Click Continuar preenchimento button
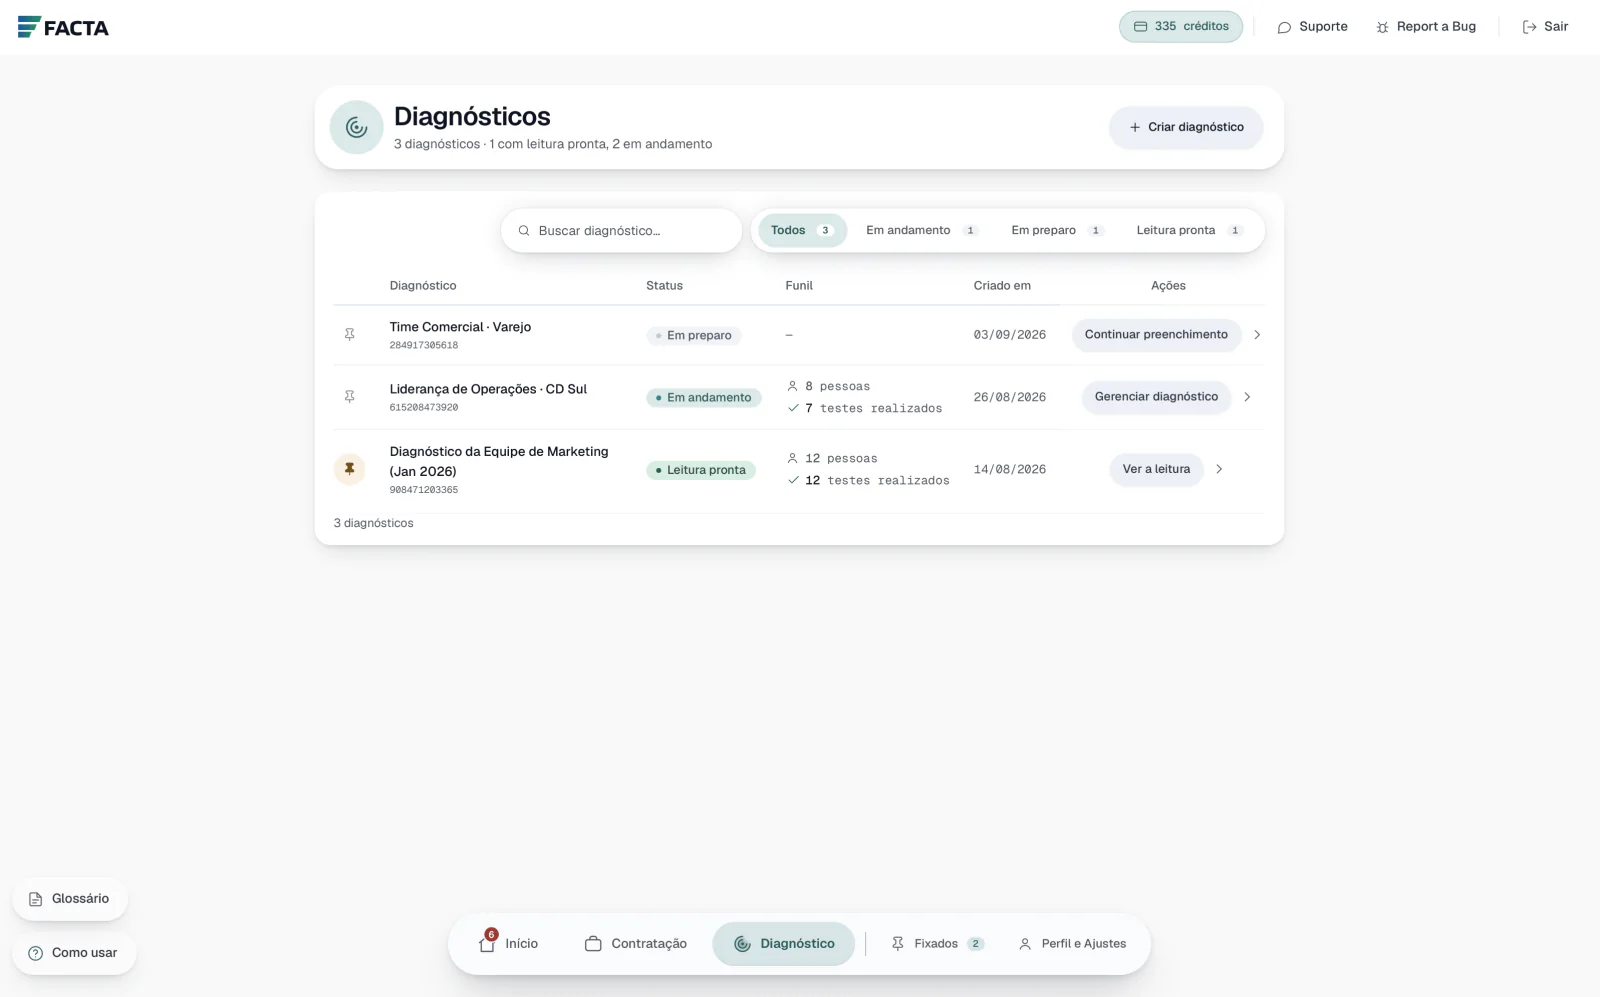Viewport: 1600px width, 997px height. click(1156, 335)
